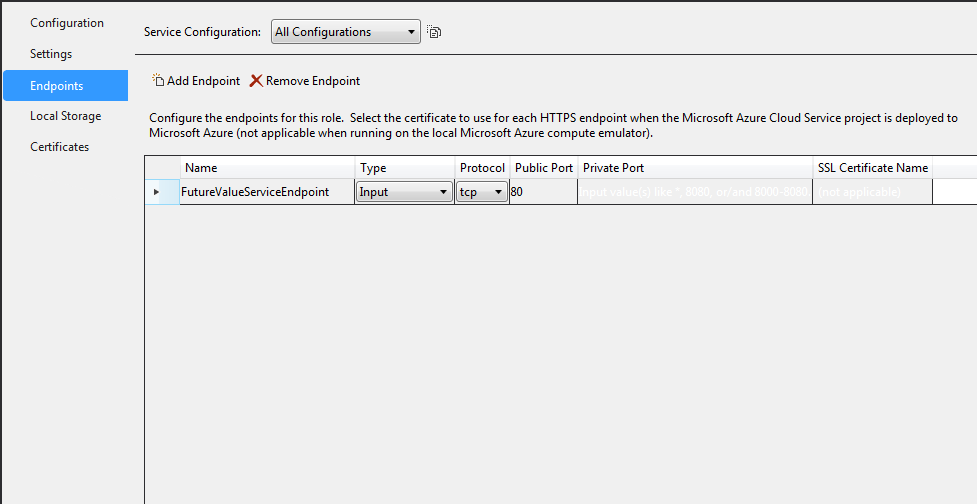Click the SSL Certificate Name cell
977x504 pixels.
(x=872, y=192)
